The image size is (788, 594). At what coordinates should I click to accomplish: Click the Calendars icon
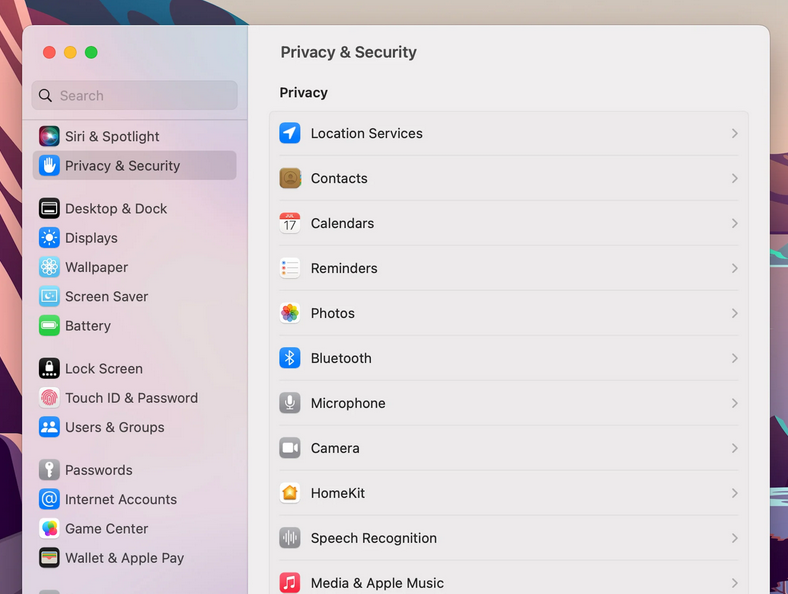click(x=290, y=223)
